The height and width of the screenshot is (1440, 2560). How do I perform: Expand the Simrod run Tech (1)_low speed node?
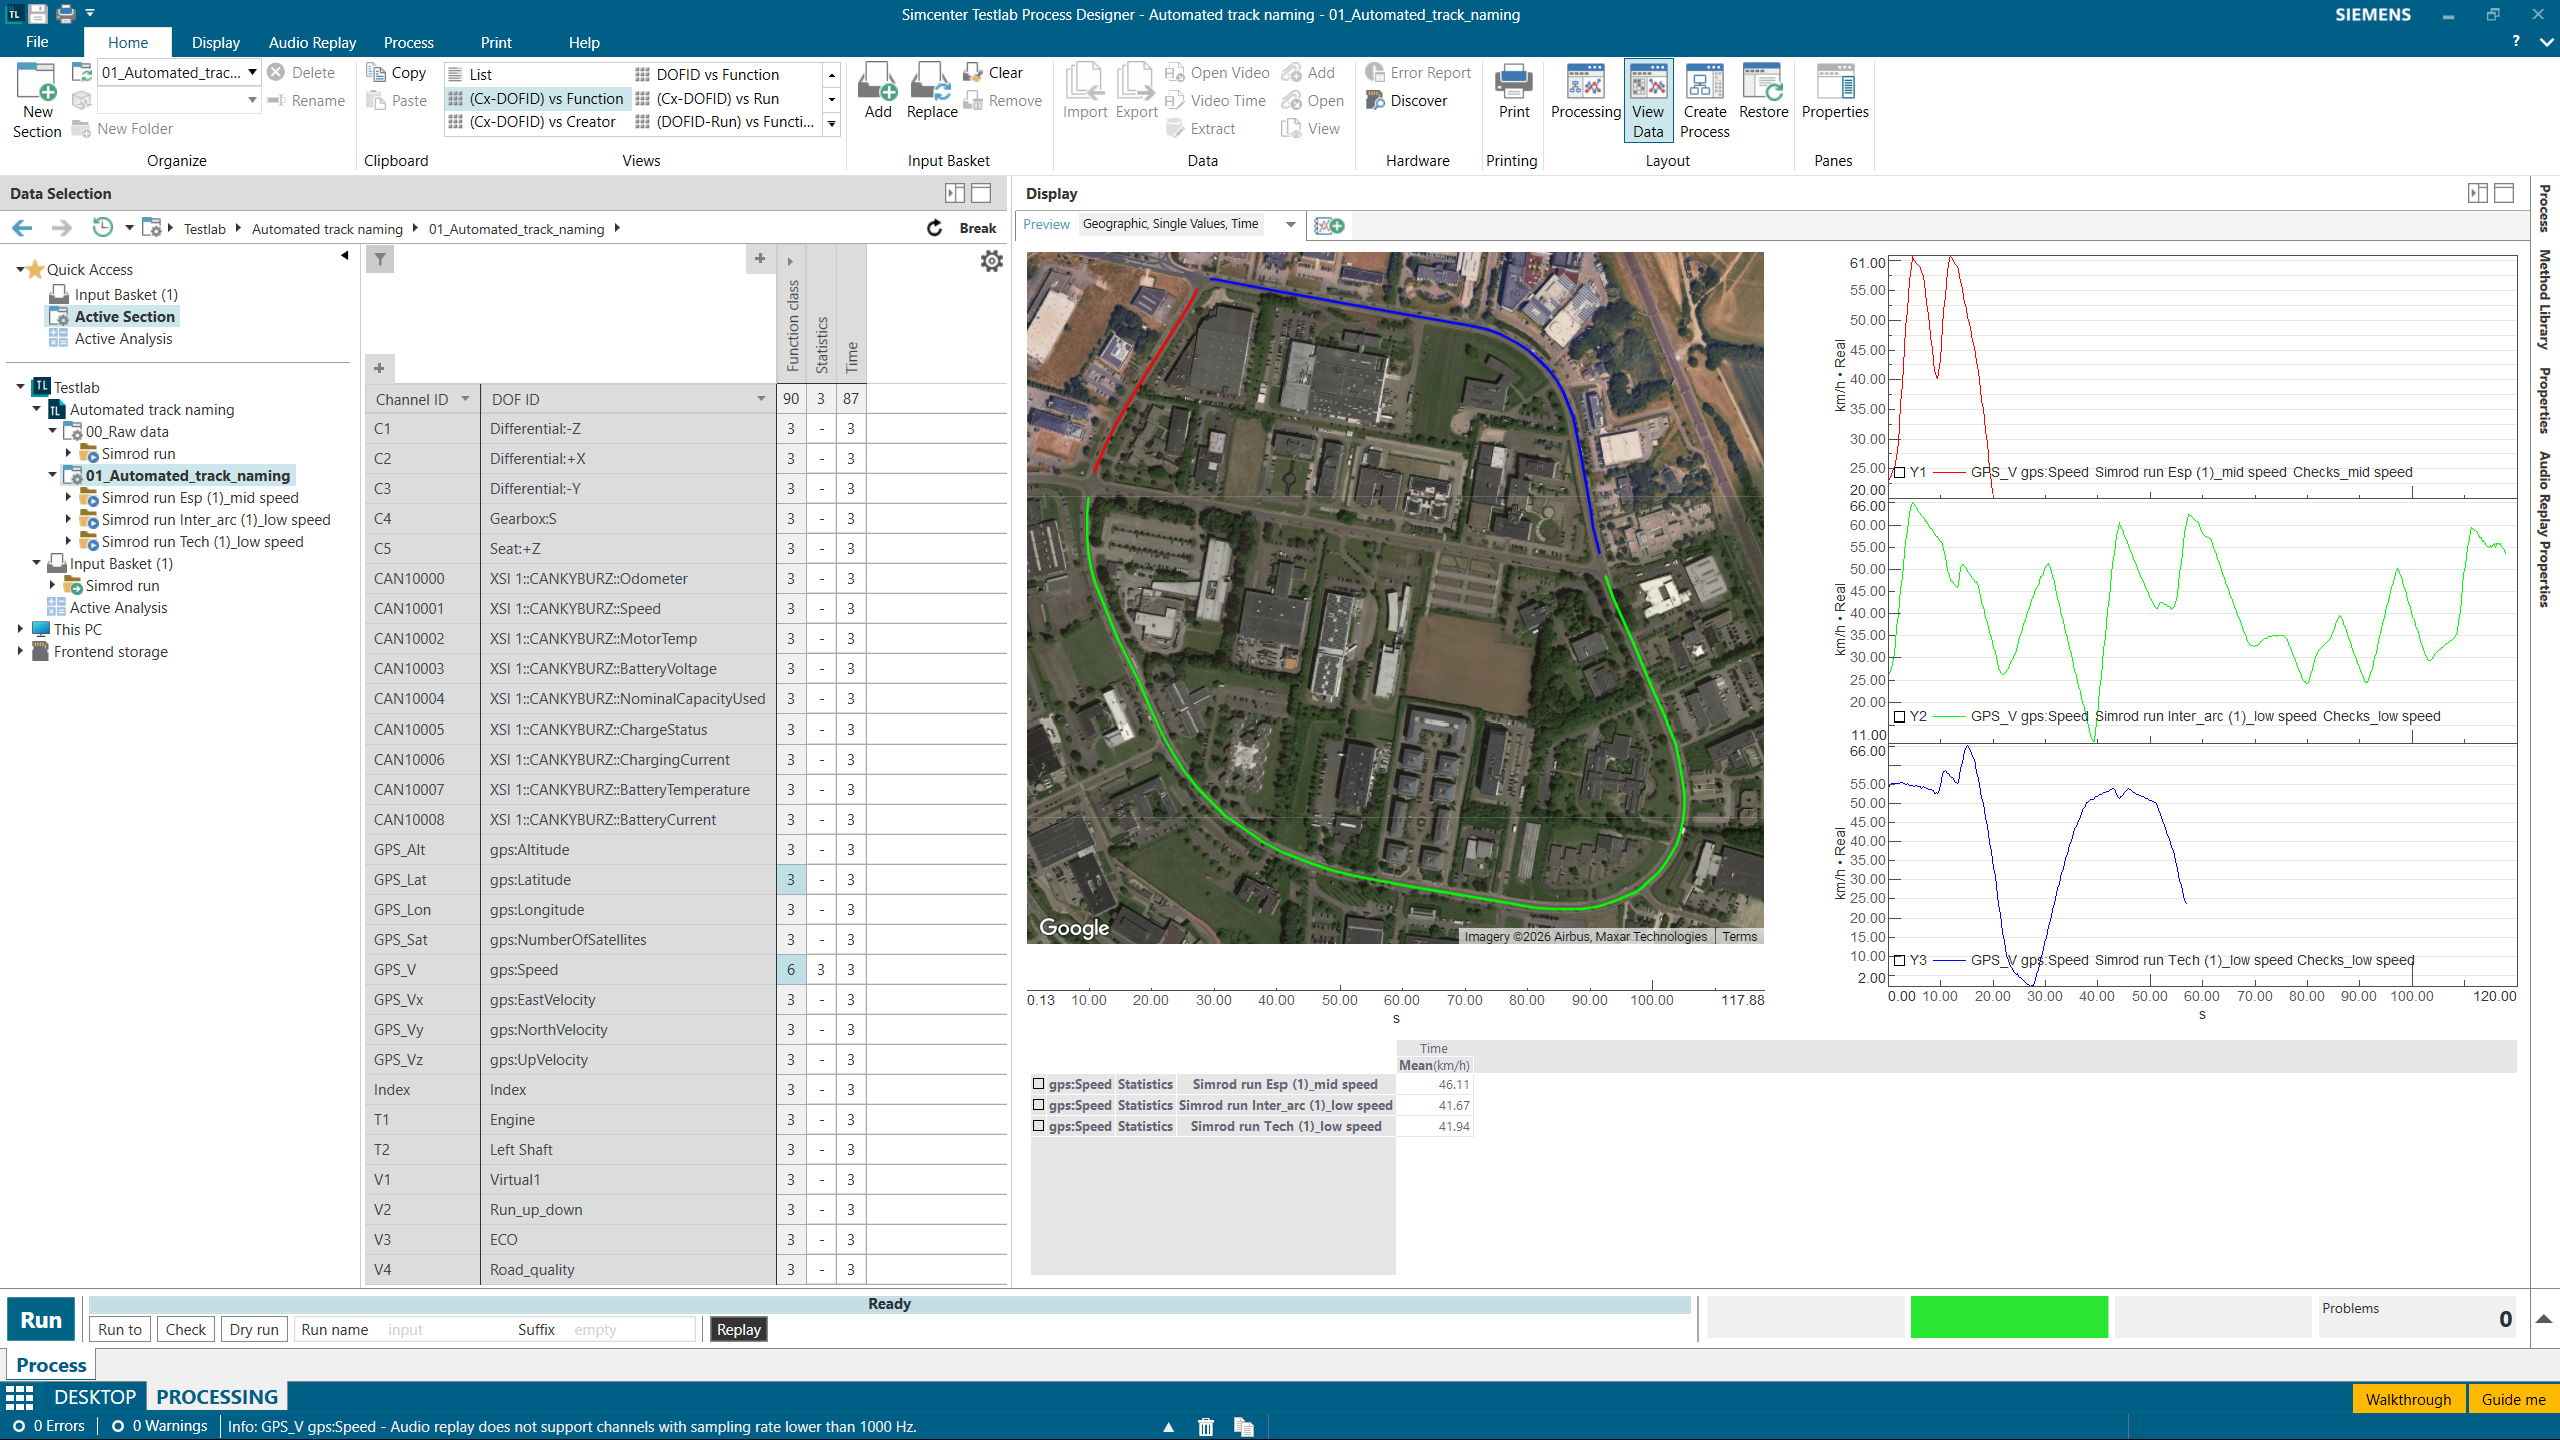click(x=68, y=541)
